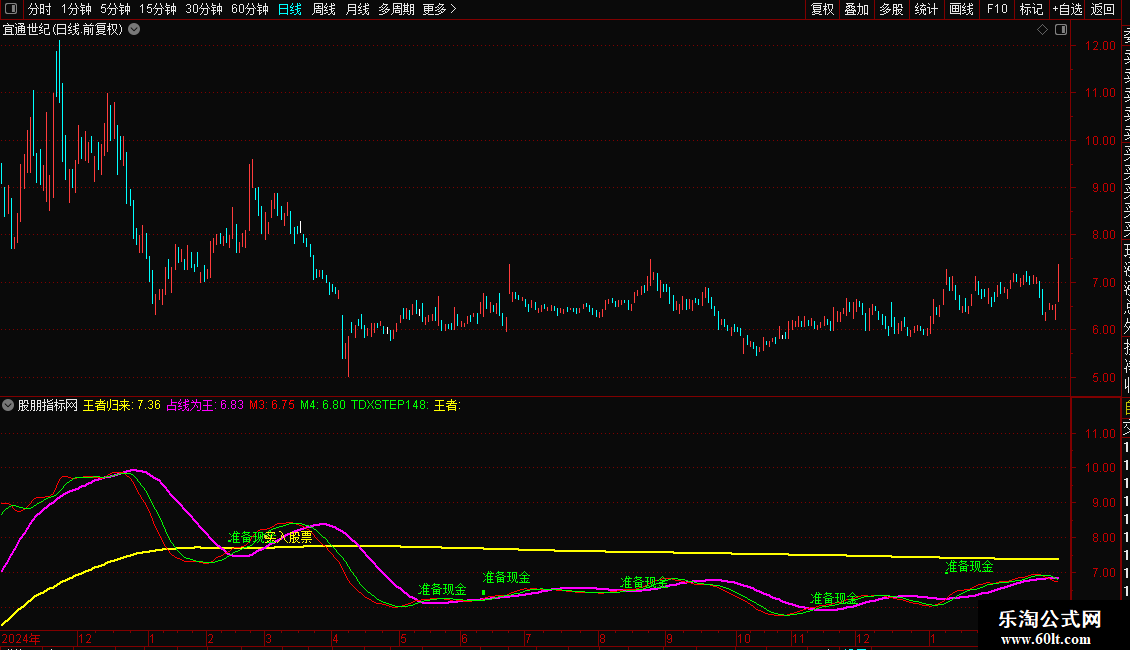This screenshot has width=1130, height=650.
Task: Click the F10 company info button
Action: (x=997, y=9)
